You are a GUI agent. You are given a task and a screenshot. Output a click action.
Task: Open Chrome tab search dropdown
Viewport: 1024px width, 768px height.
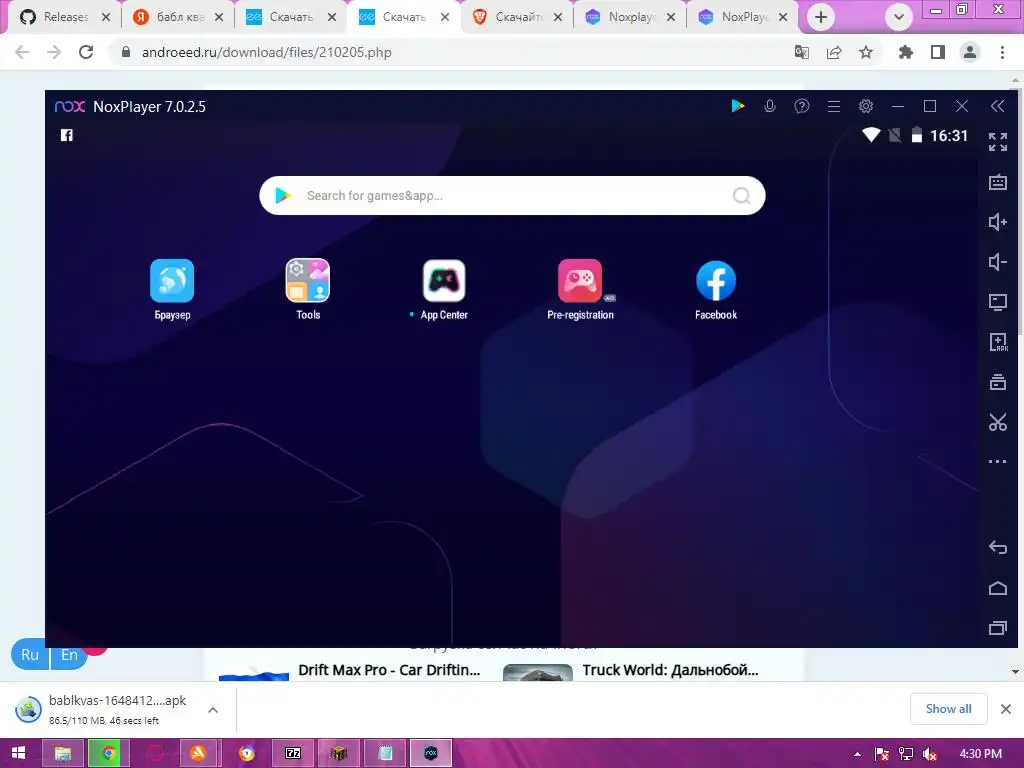point(899,17)
